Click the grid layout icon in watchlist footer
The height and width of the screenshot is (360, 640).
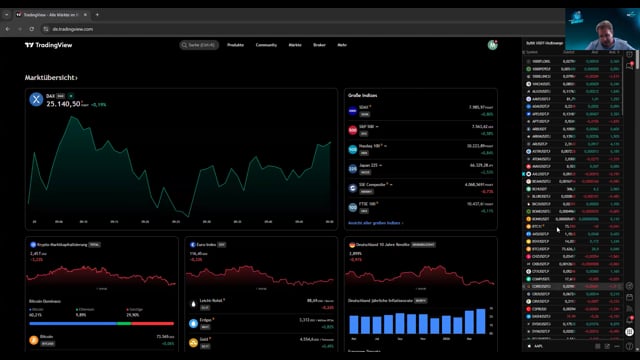598,346
